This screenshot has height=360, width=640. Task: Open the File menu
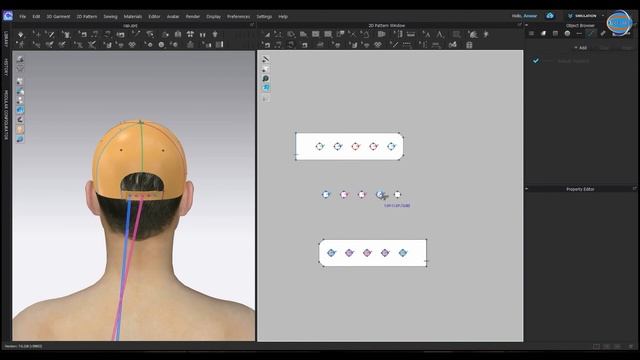(22, 16)
